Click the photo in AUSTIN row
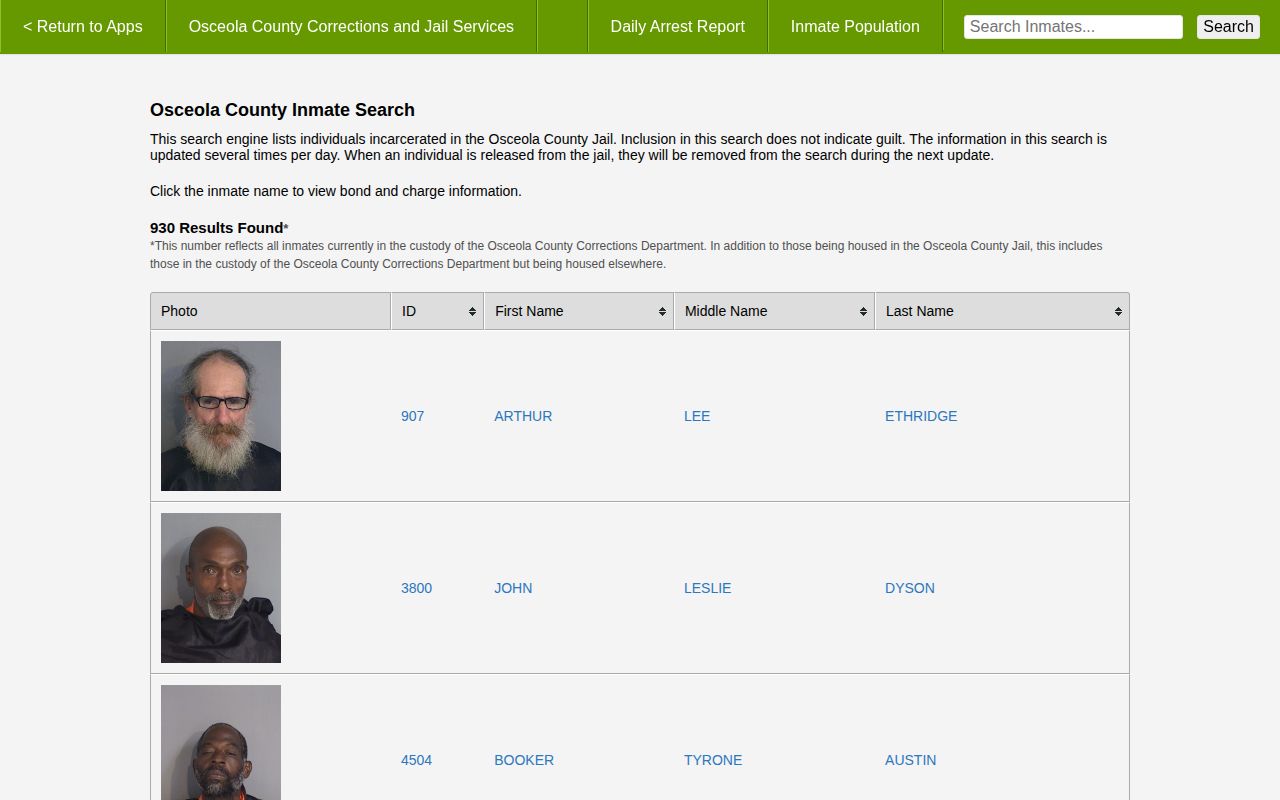 point(221,742)
